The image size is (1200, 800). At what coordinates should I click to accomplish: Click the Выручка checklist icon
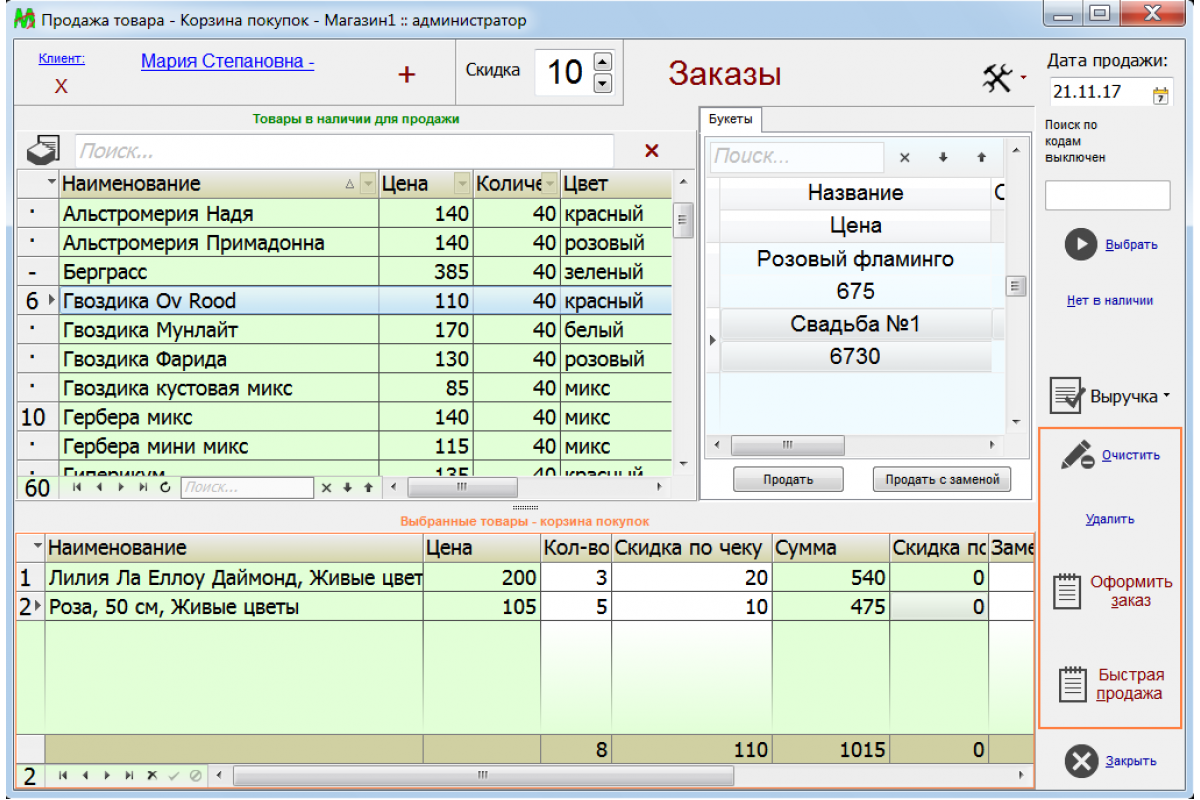coord(1067,396)
